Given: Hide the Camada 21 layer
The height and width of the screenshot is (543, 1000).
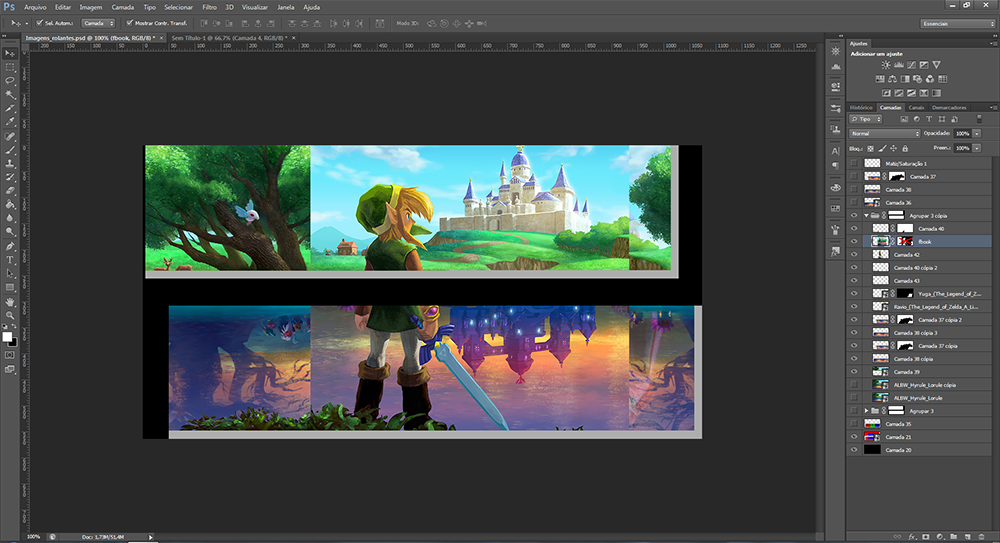Looking at the screenshot, I should 854,437.
